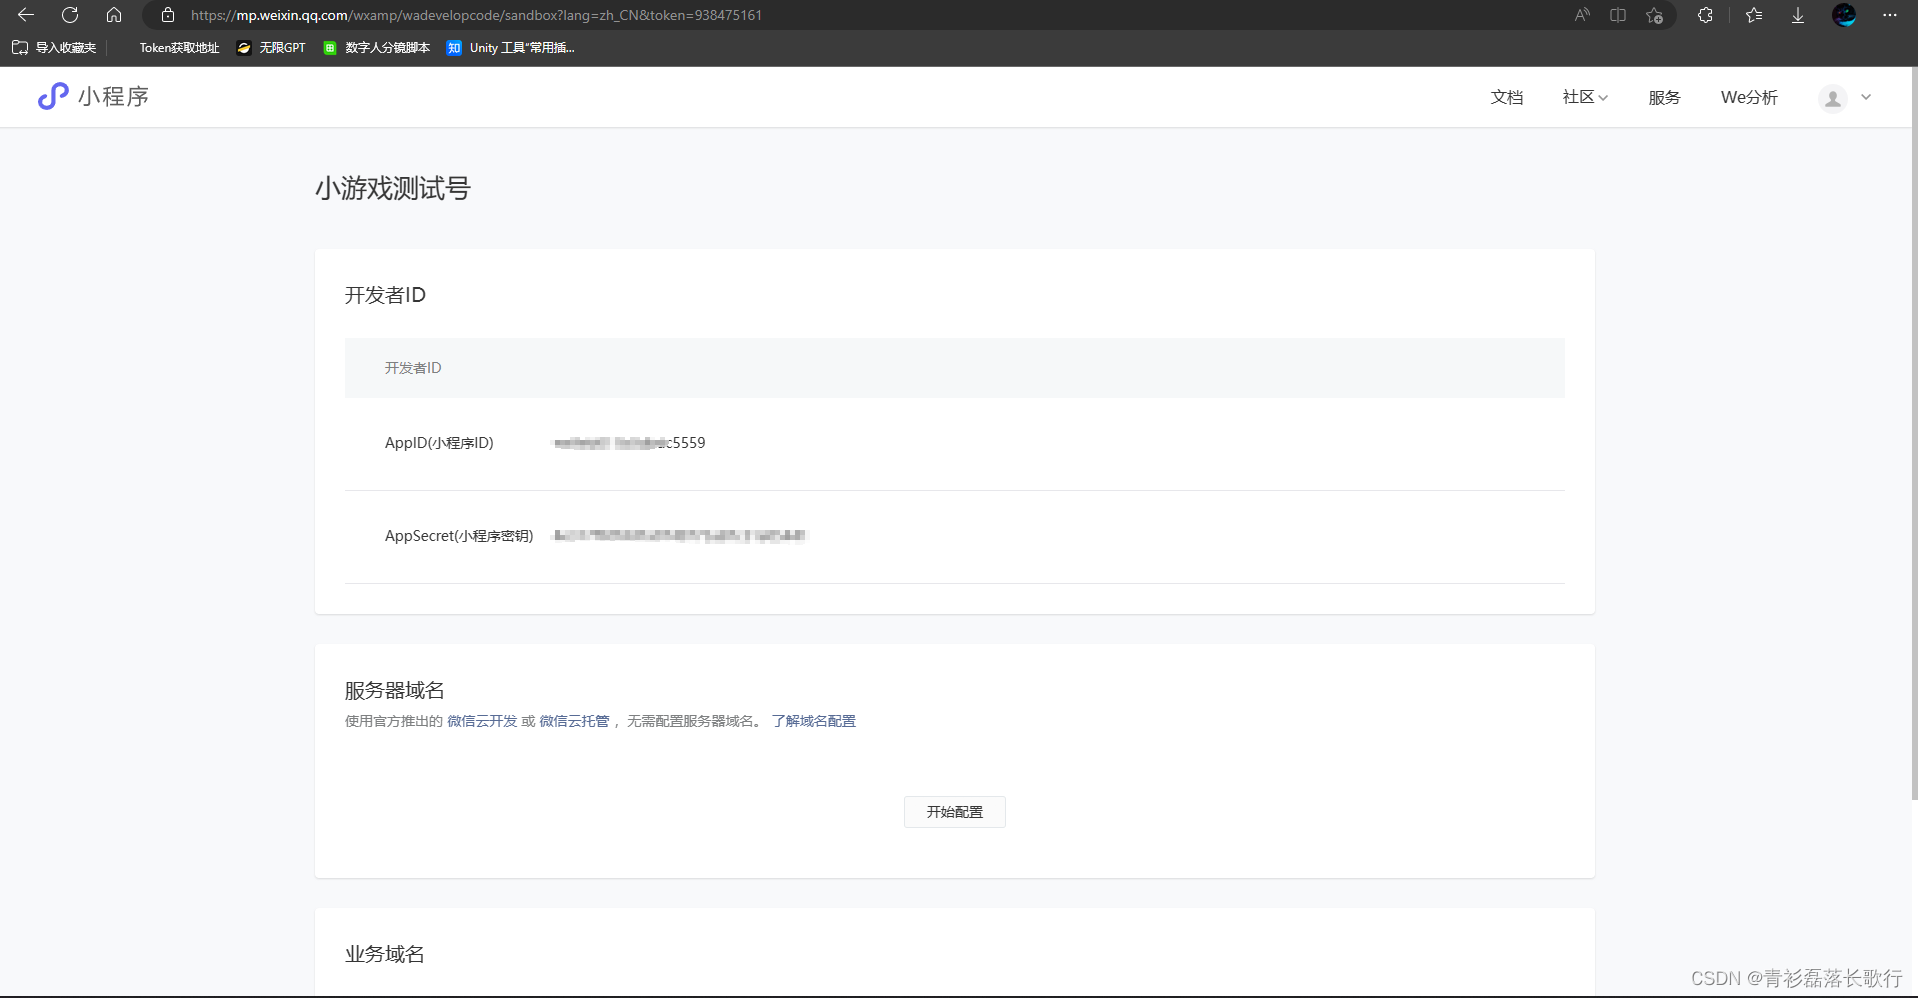Follow the 微信云托管 link
Screen dimensions: 1918x998
[x=574, y=721]
